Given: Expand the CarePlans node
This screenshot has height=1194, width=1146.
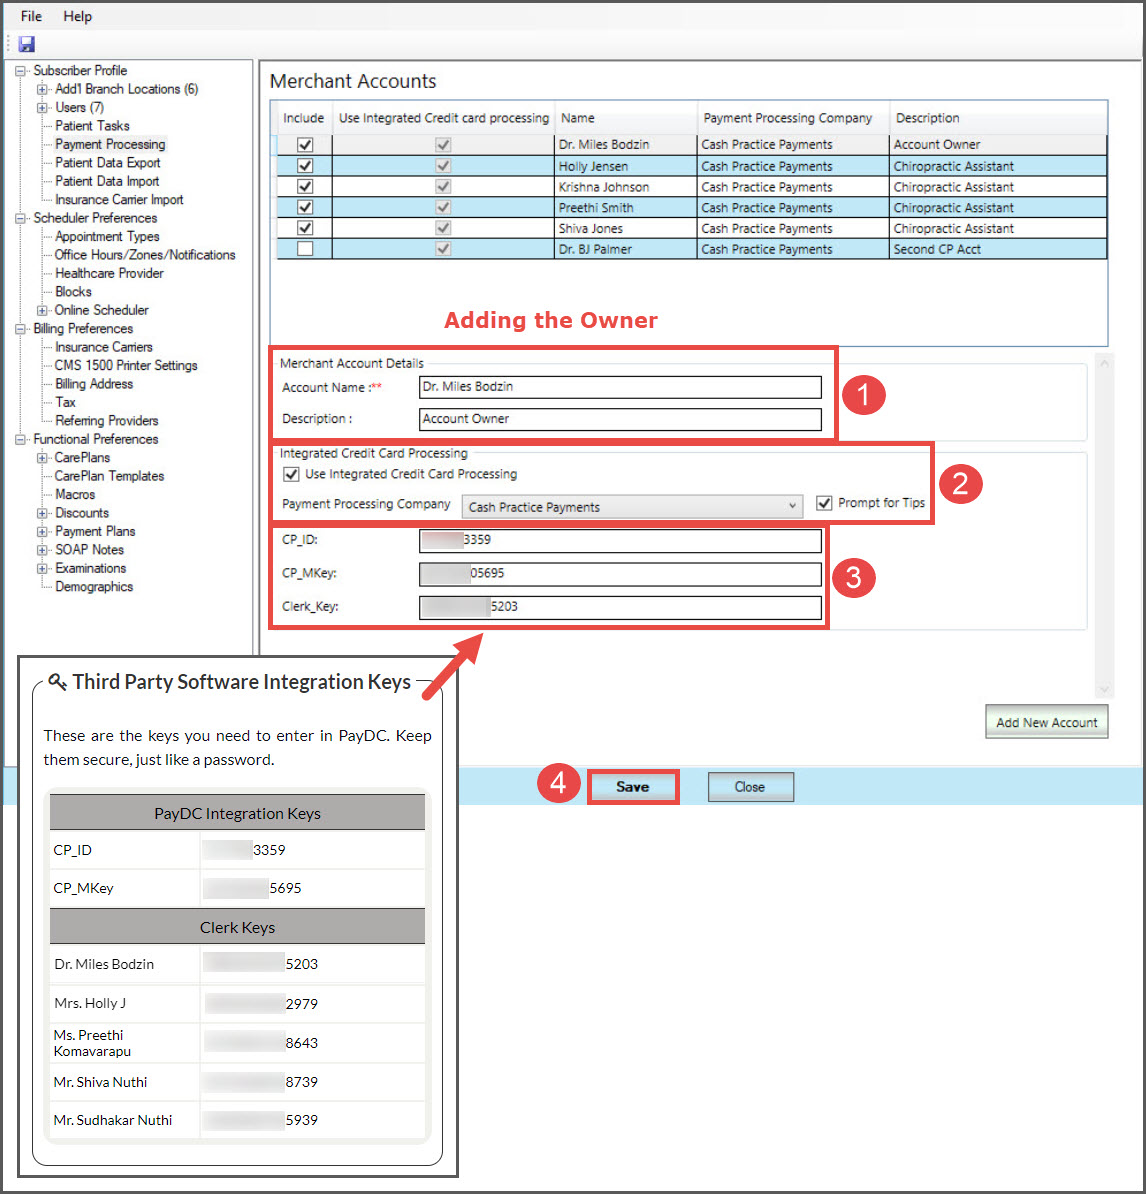Looking at the screenshot, I should tap(43, 458).
